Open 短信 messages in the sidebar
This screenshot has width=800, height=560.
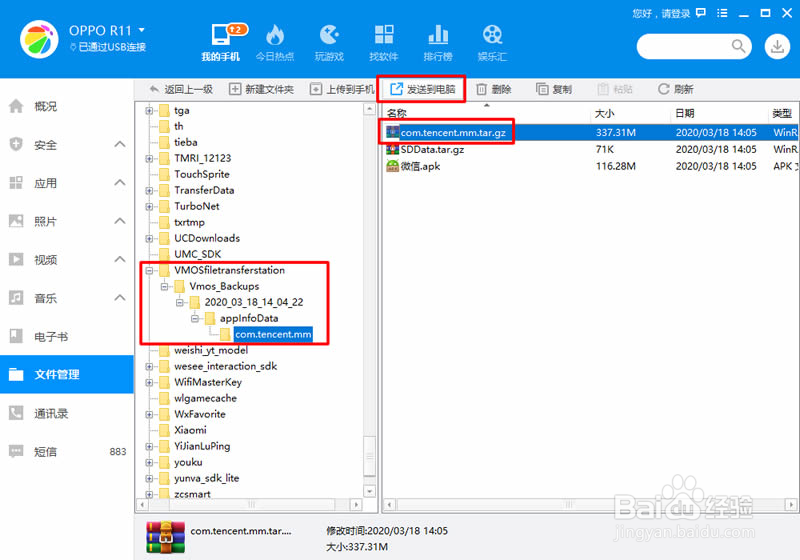pyautogui.click(x=66, y=451)
